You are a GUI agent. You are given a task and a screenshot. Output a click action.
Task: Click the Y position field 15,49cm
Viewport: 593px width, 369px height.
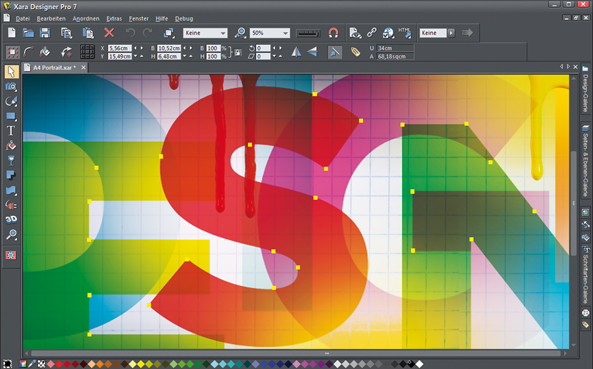coord(120,56)
